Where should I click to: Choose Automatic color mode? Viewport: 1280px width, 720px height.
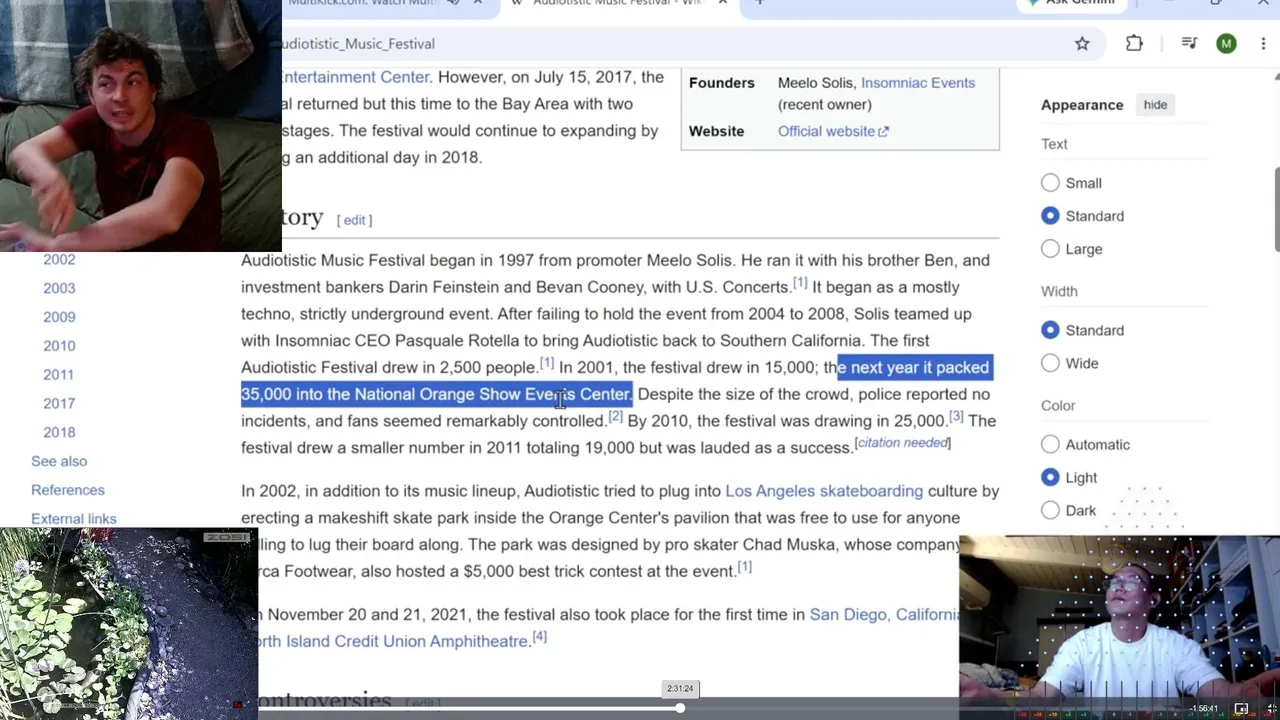1050,445
